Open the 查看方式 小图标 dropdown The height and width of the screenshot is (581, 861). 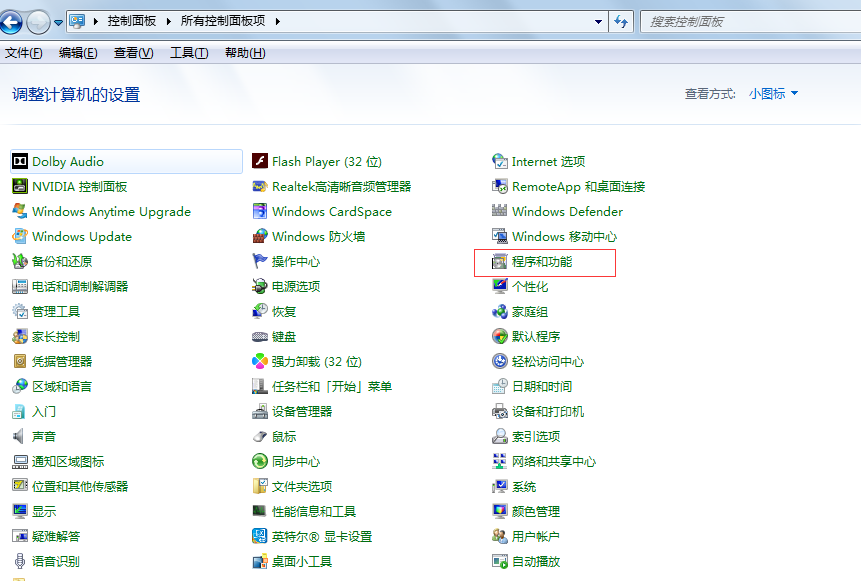coord(773,94)
